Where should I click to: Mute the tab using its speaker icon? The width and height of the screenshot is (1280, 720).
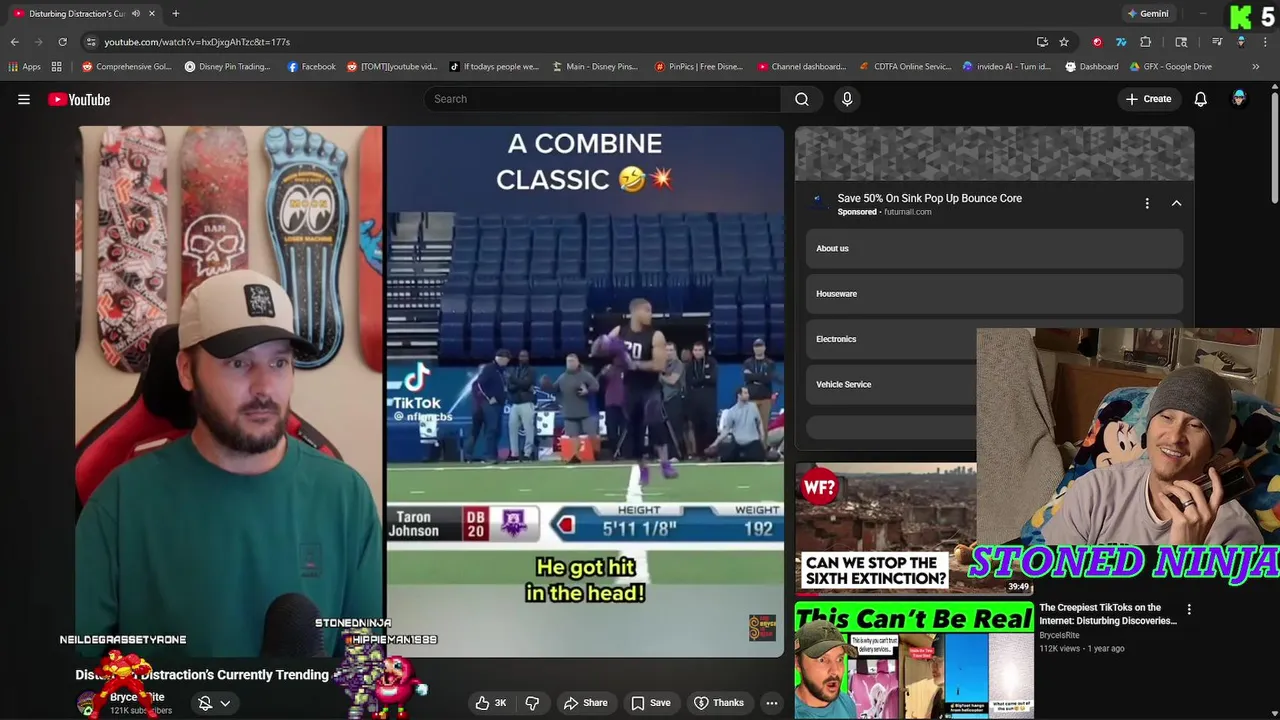coord(135,14)
